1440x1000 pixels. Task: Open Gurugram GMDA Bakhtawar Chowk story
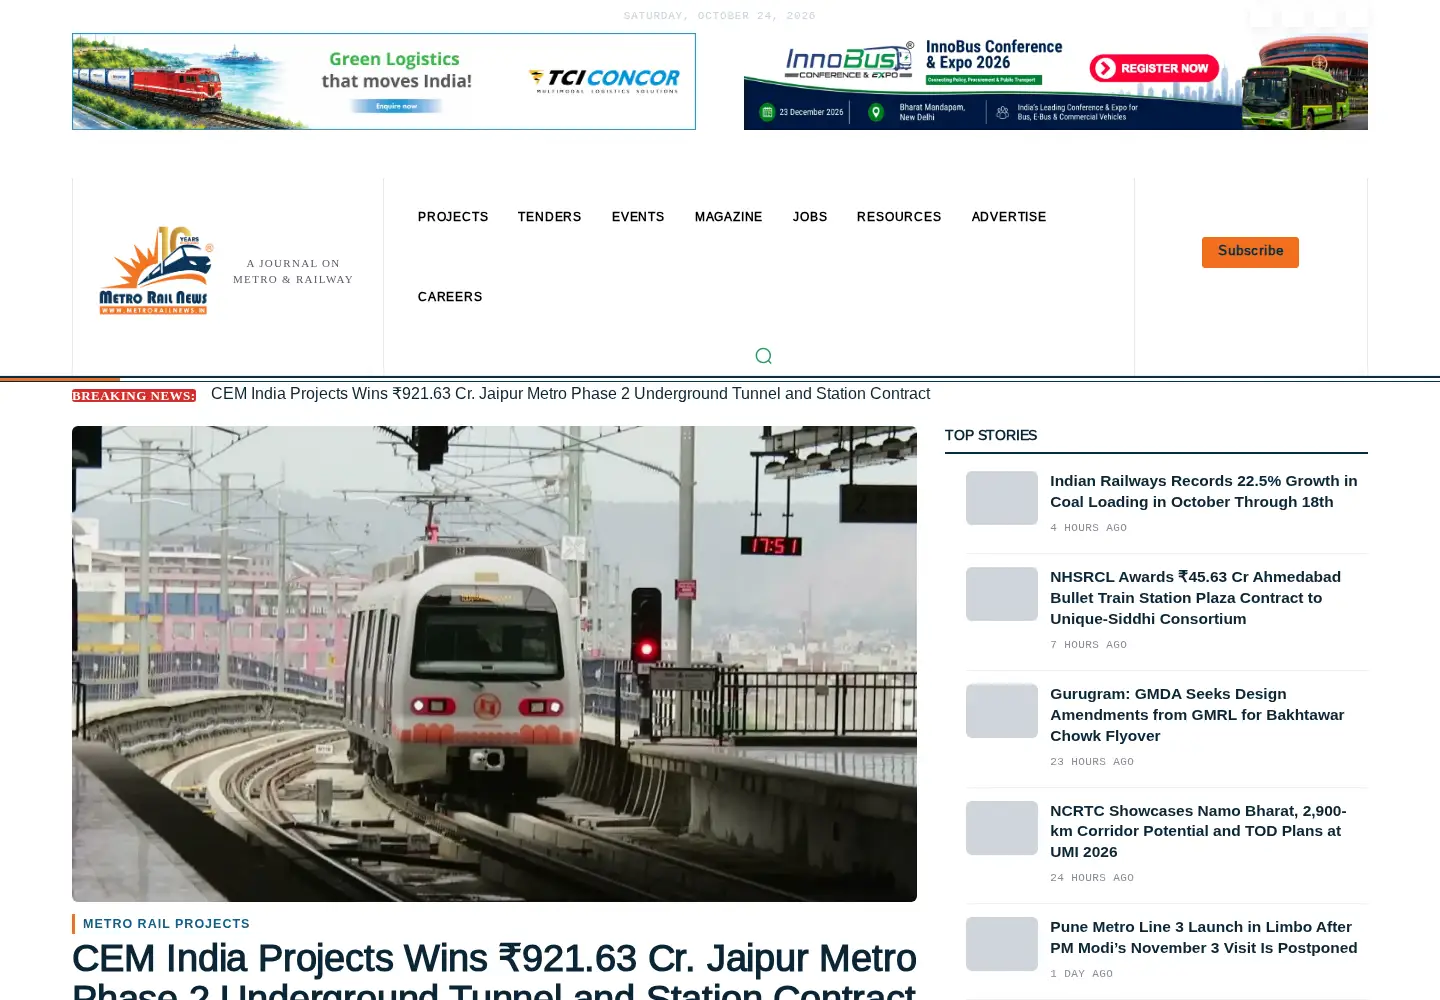coord(1197,715)
